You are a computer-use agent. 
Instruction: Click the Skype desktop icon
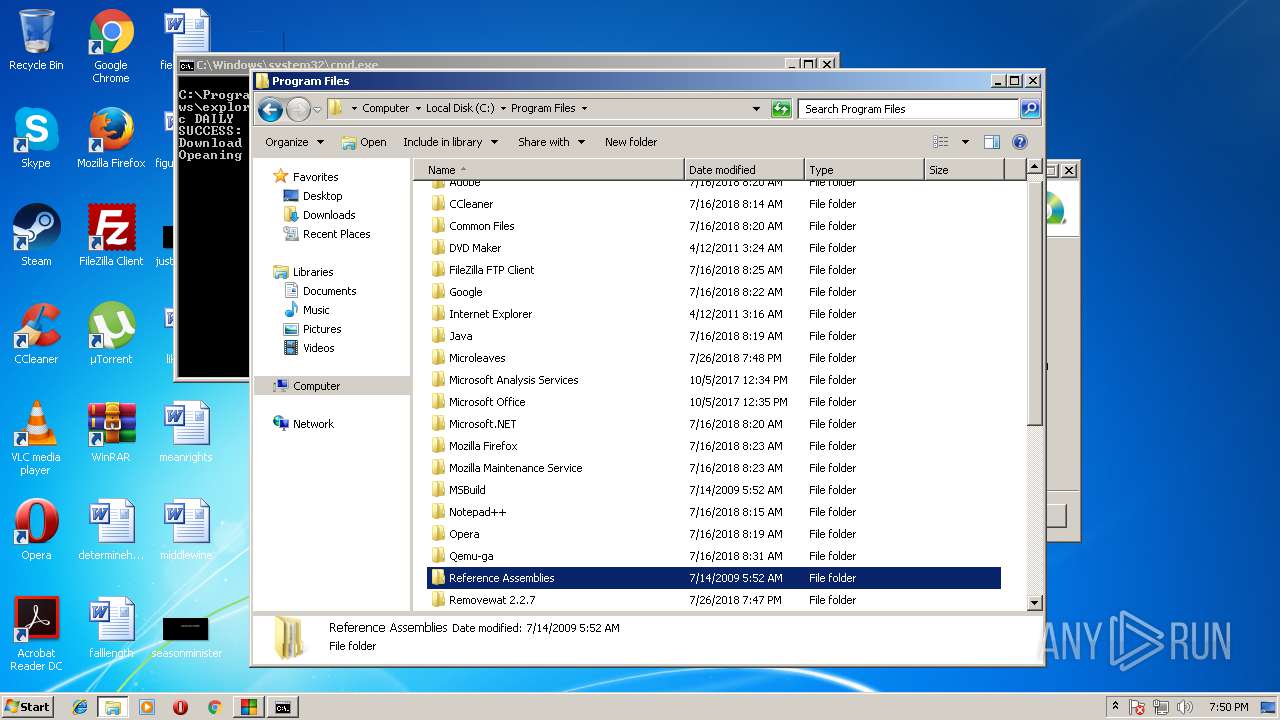(x=36, y=138)
